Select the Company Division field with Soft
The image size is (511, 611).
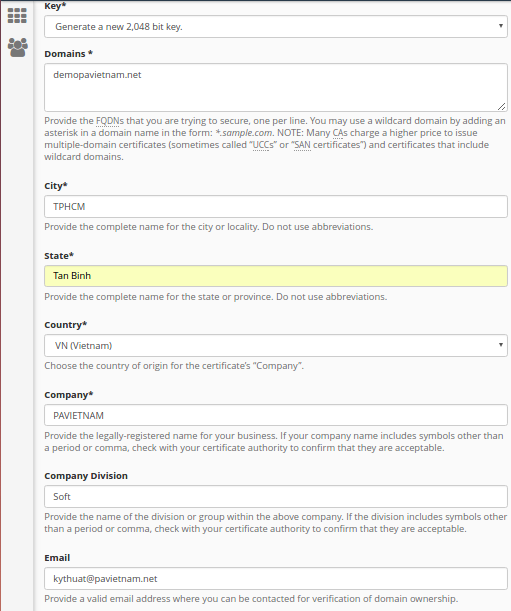pos(276,496)
